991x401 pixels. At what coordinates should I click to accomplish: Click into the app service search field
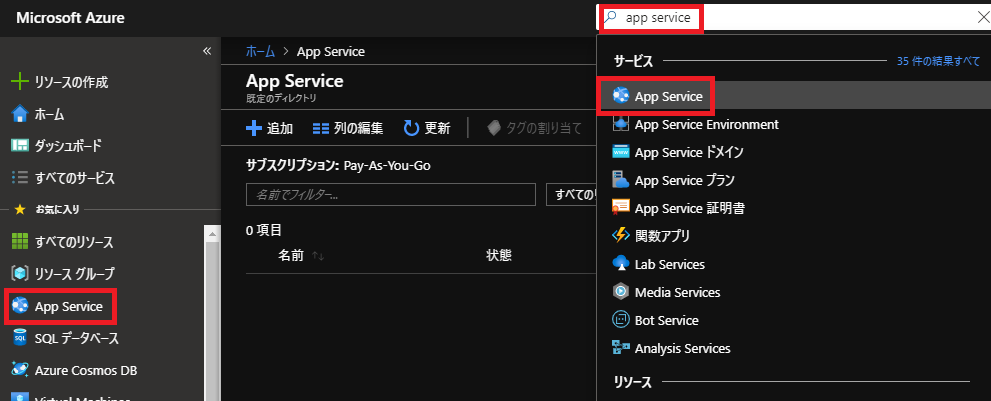tap(795, 18)
